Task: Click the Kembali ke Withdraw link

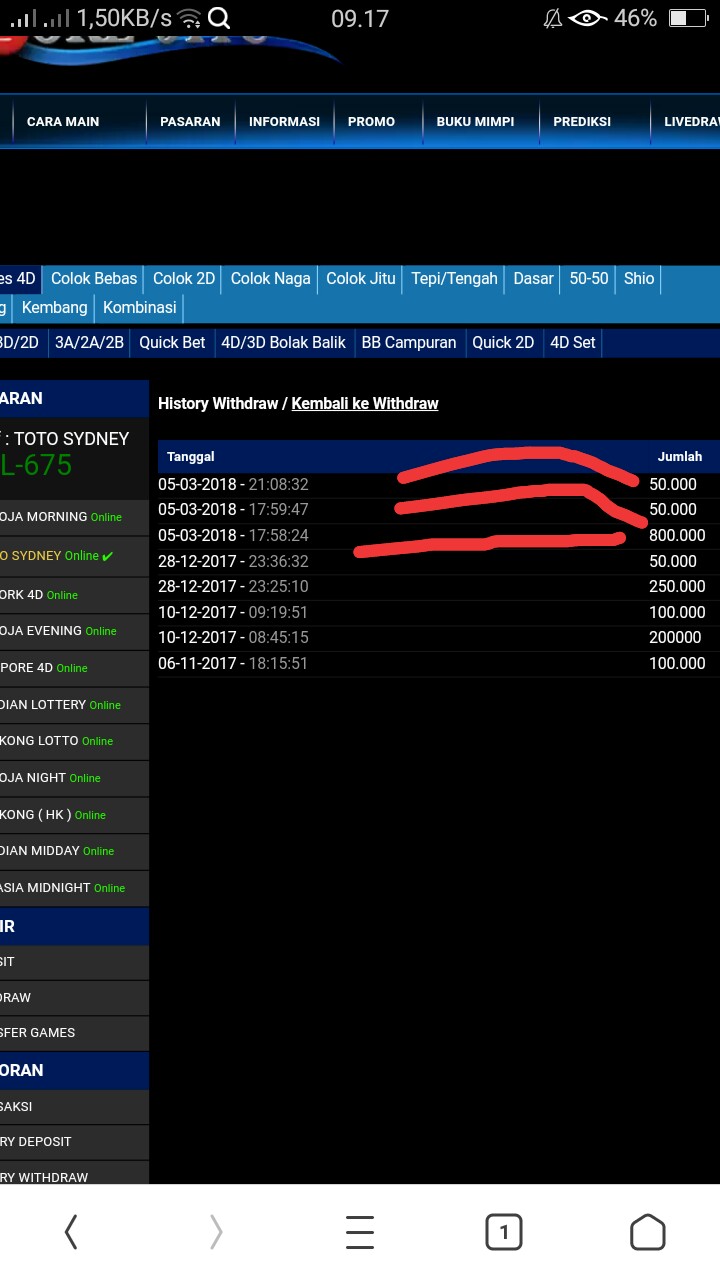Action: click(365, 404)
